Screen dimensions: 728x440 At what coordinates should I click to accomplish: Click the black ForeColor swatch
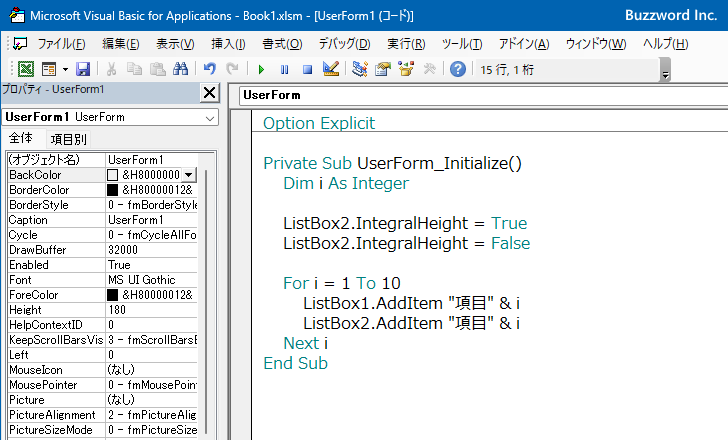112,295
